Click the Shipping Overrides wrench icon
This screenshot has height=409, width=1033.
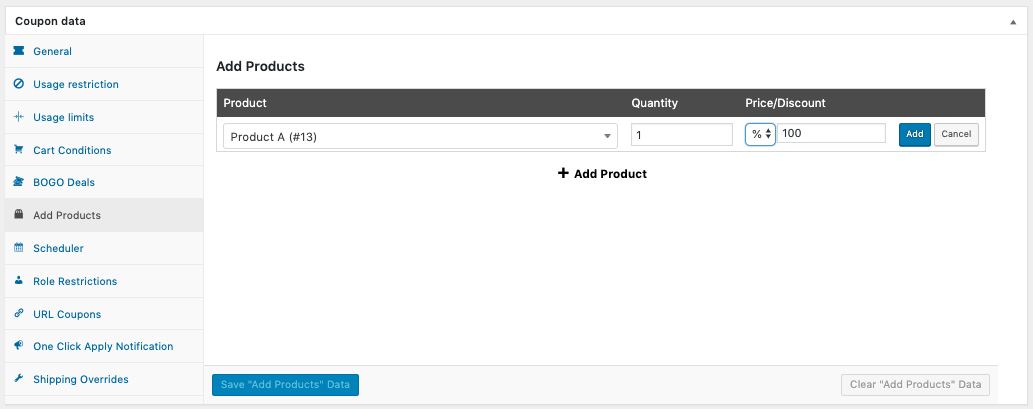click(18, 379)
